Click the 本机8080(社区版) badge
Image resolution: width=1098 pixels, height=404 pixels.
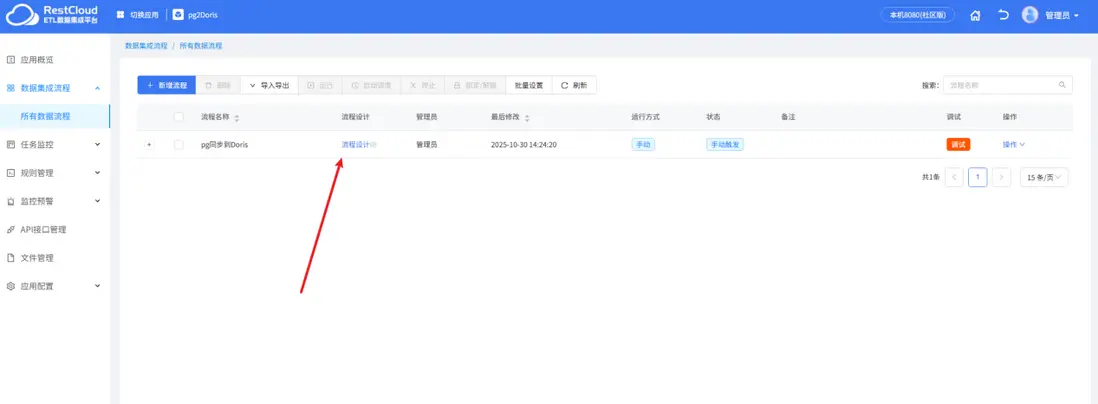[917, 15]
